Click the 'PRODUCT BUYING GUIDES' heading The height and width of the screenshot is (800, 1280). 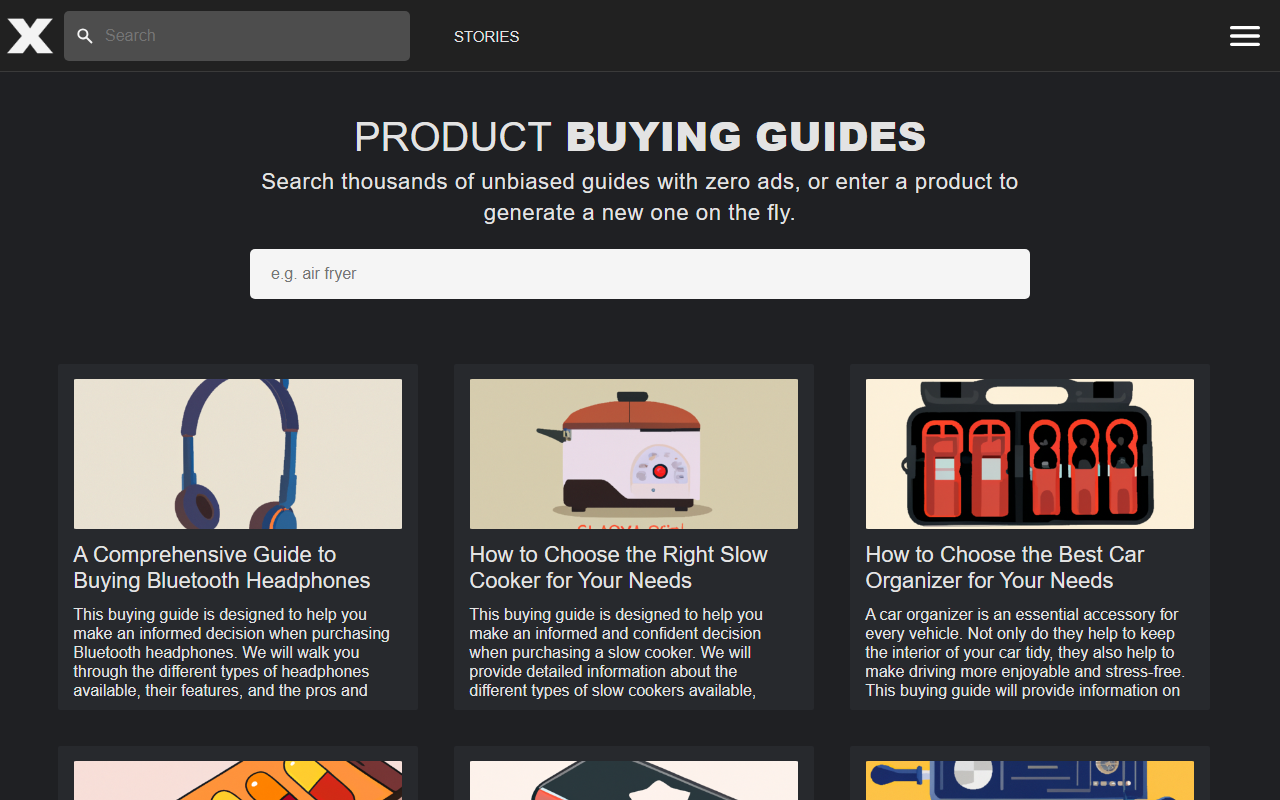click(640, 137)
